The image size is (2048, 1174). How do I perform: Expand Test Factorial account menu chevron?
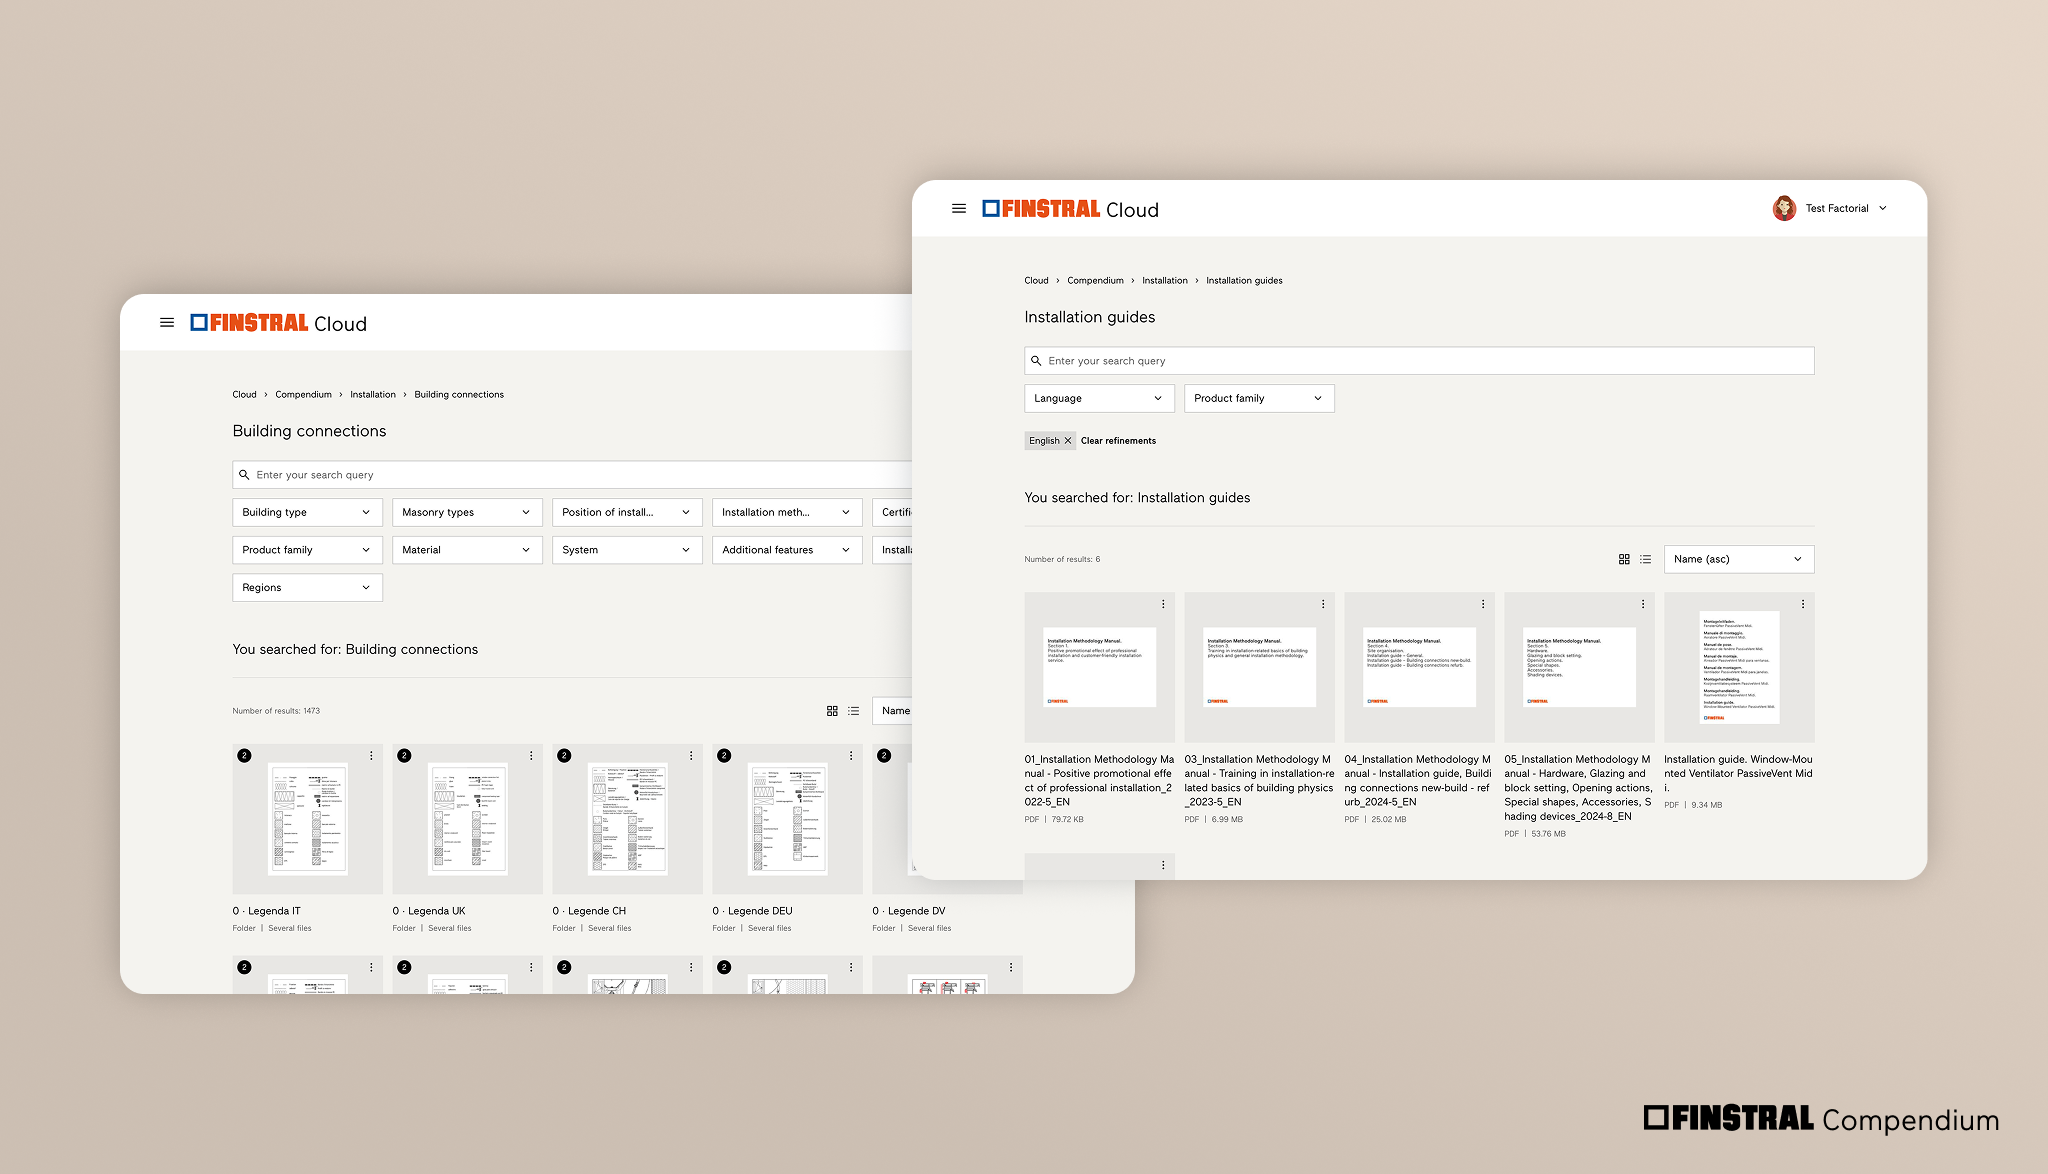point(1883,208)
